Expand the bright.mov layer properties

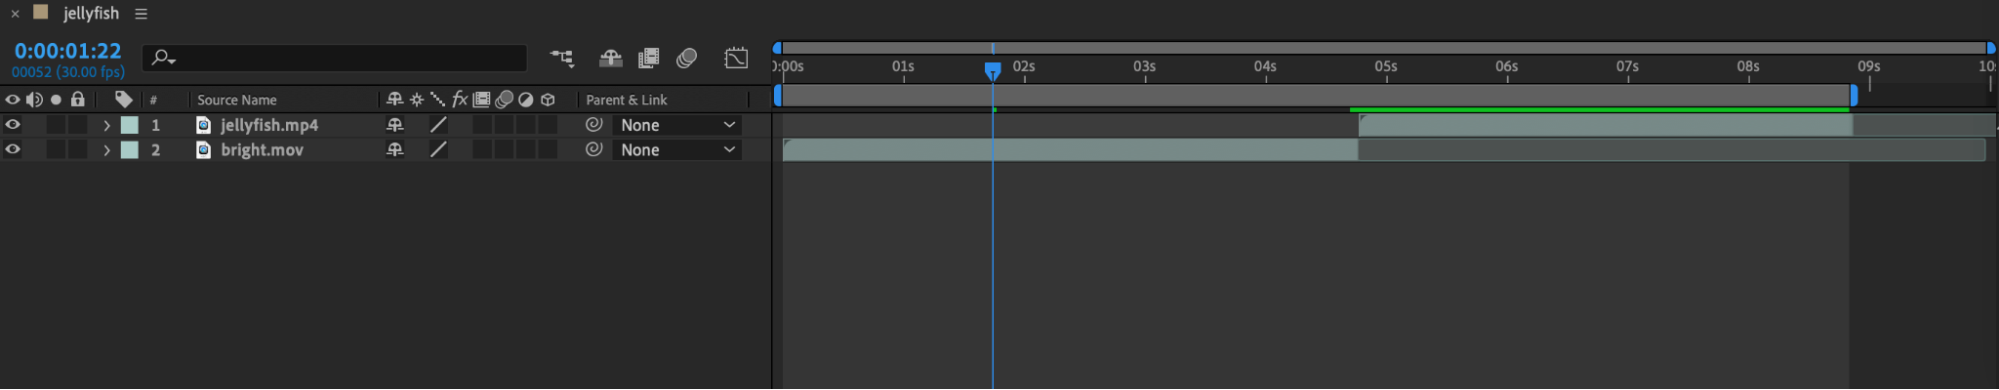pyautogui.click(x=107, y=150)
